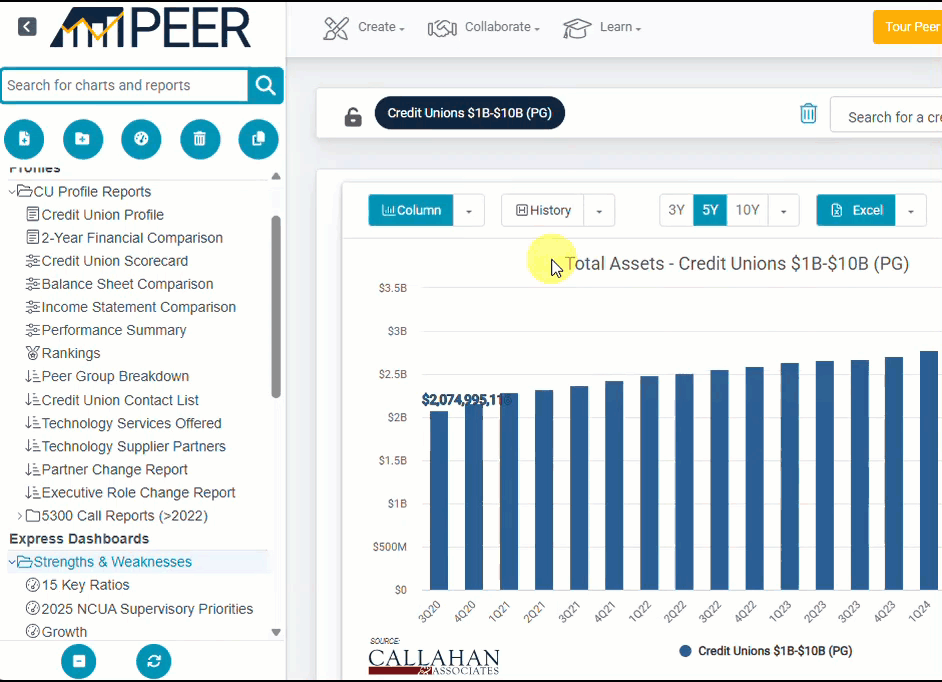The height and width of the screenshot is (682, 942).
Task: Select Credit Unions $1B-$10B (PG) pill
Action: 469,113
